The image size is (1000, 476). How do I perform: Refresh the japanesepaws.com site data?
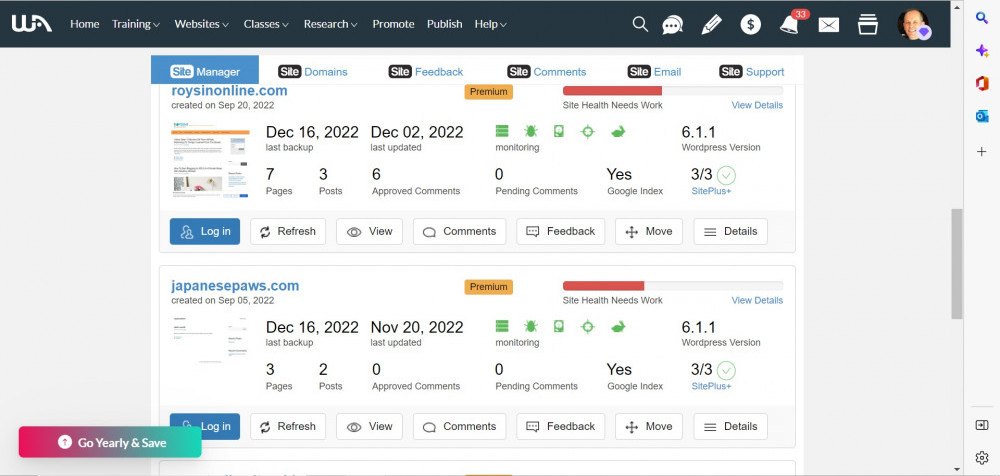288,427
